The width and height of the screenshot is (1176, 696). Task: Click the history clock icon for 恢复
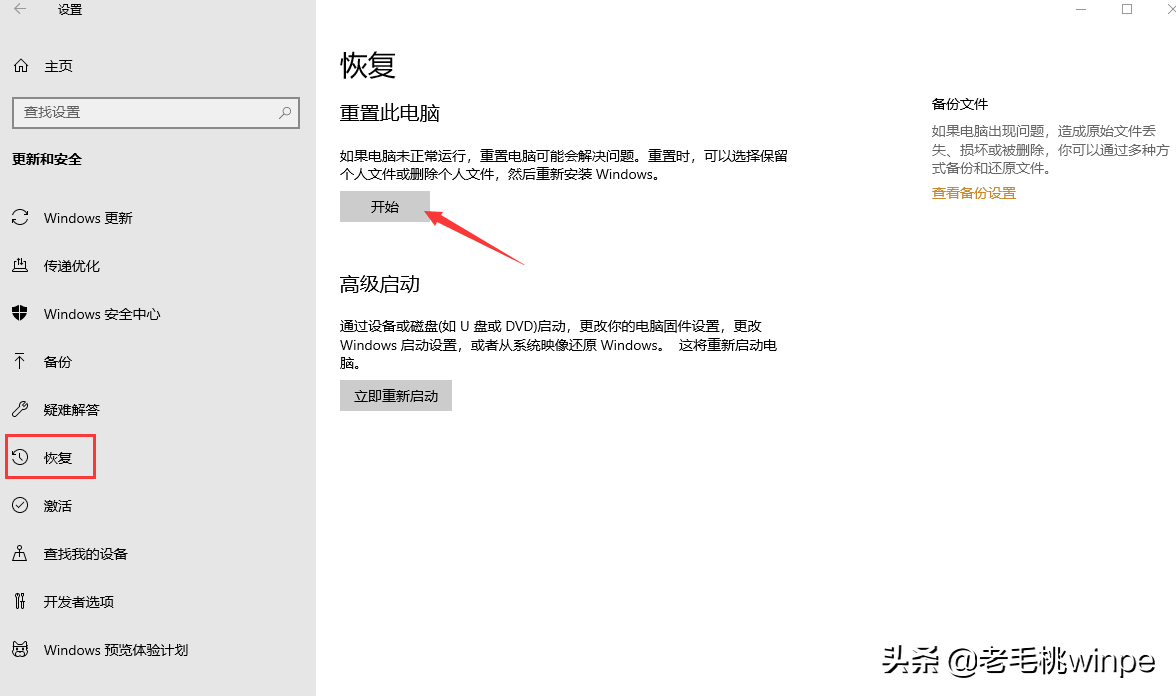point(20,458)
